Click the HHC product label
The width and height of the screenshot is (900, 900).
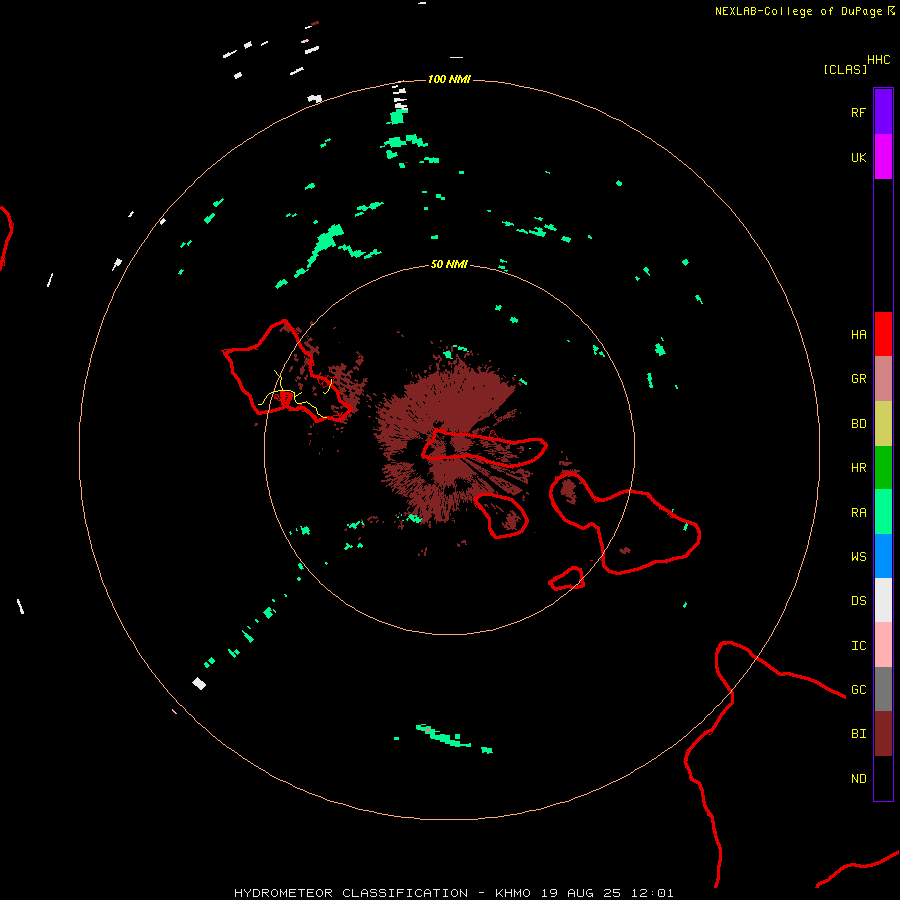[879, 60]
